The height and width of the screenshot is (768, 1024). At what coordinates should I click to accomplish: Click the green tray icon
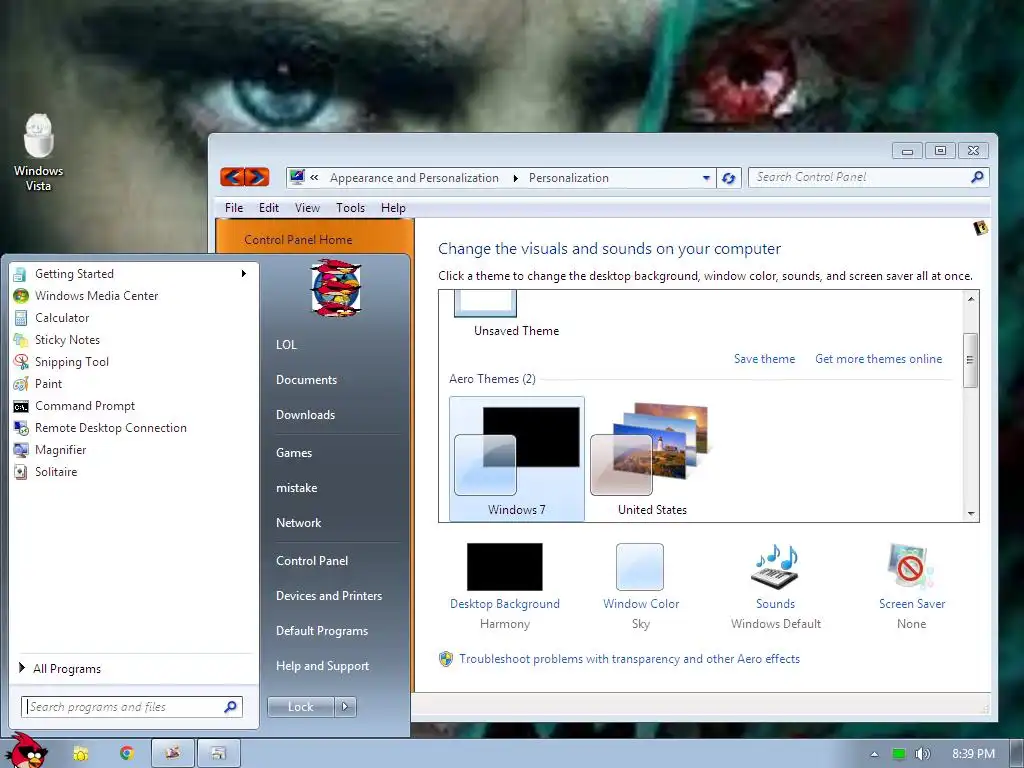[x=899, y=754]
